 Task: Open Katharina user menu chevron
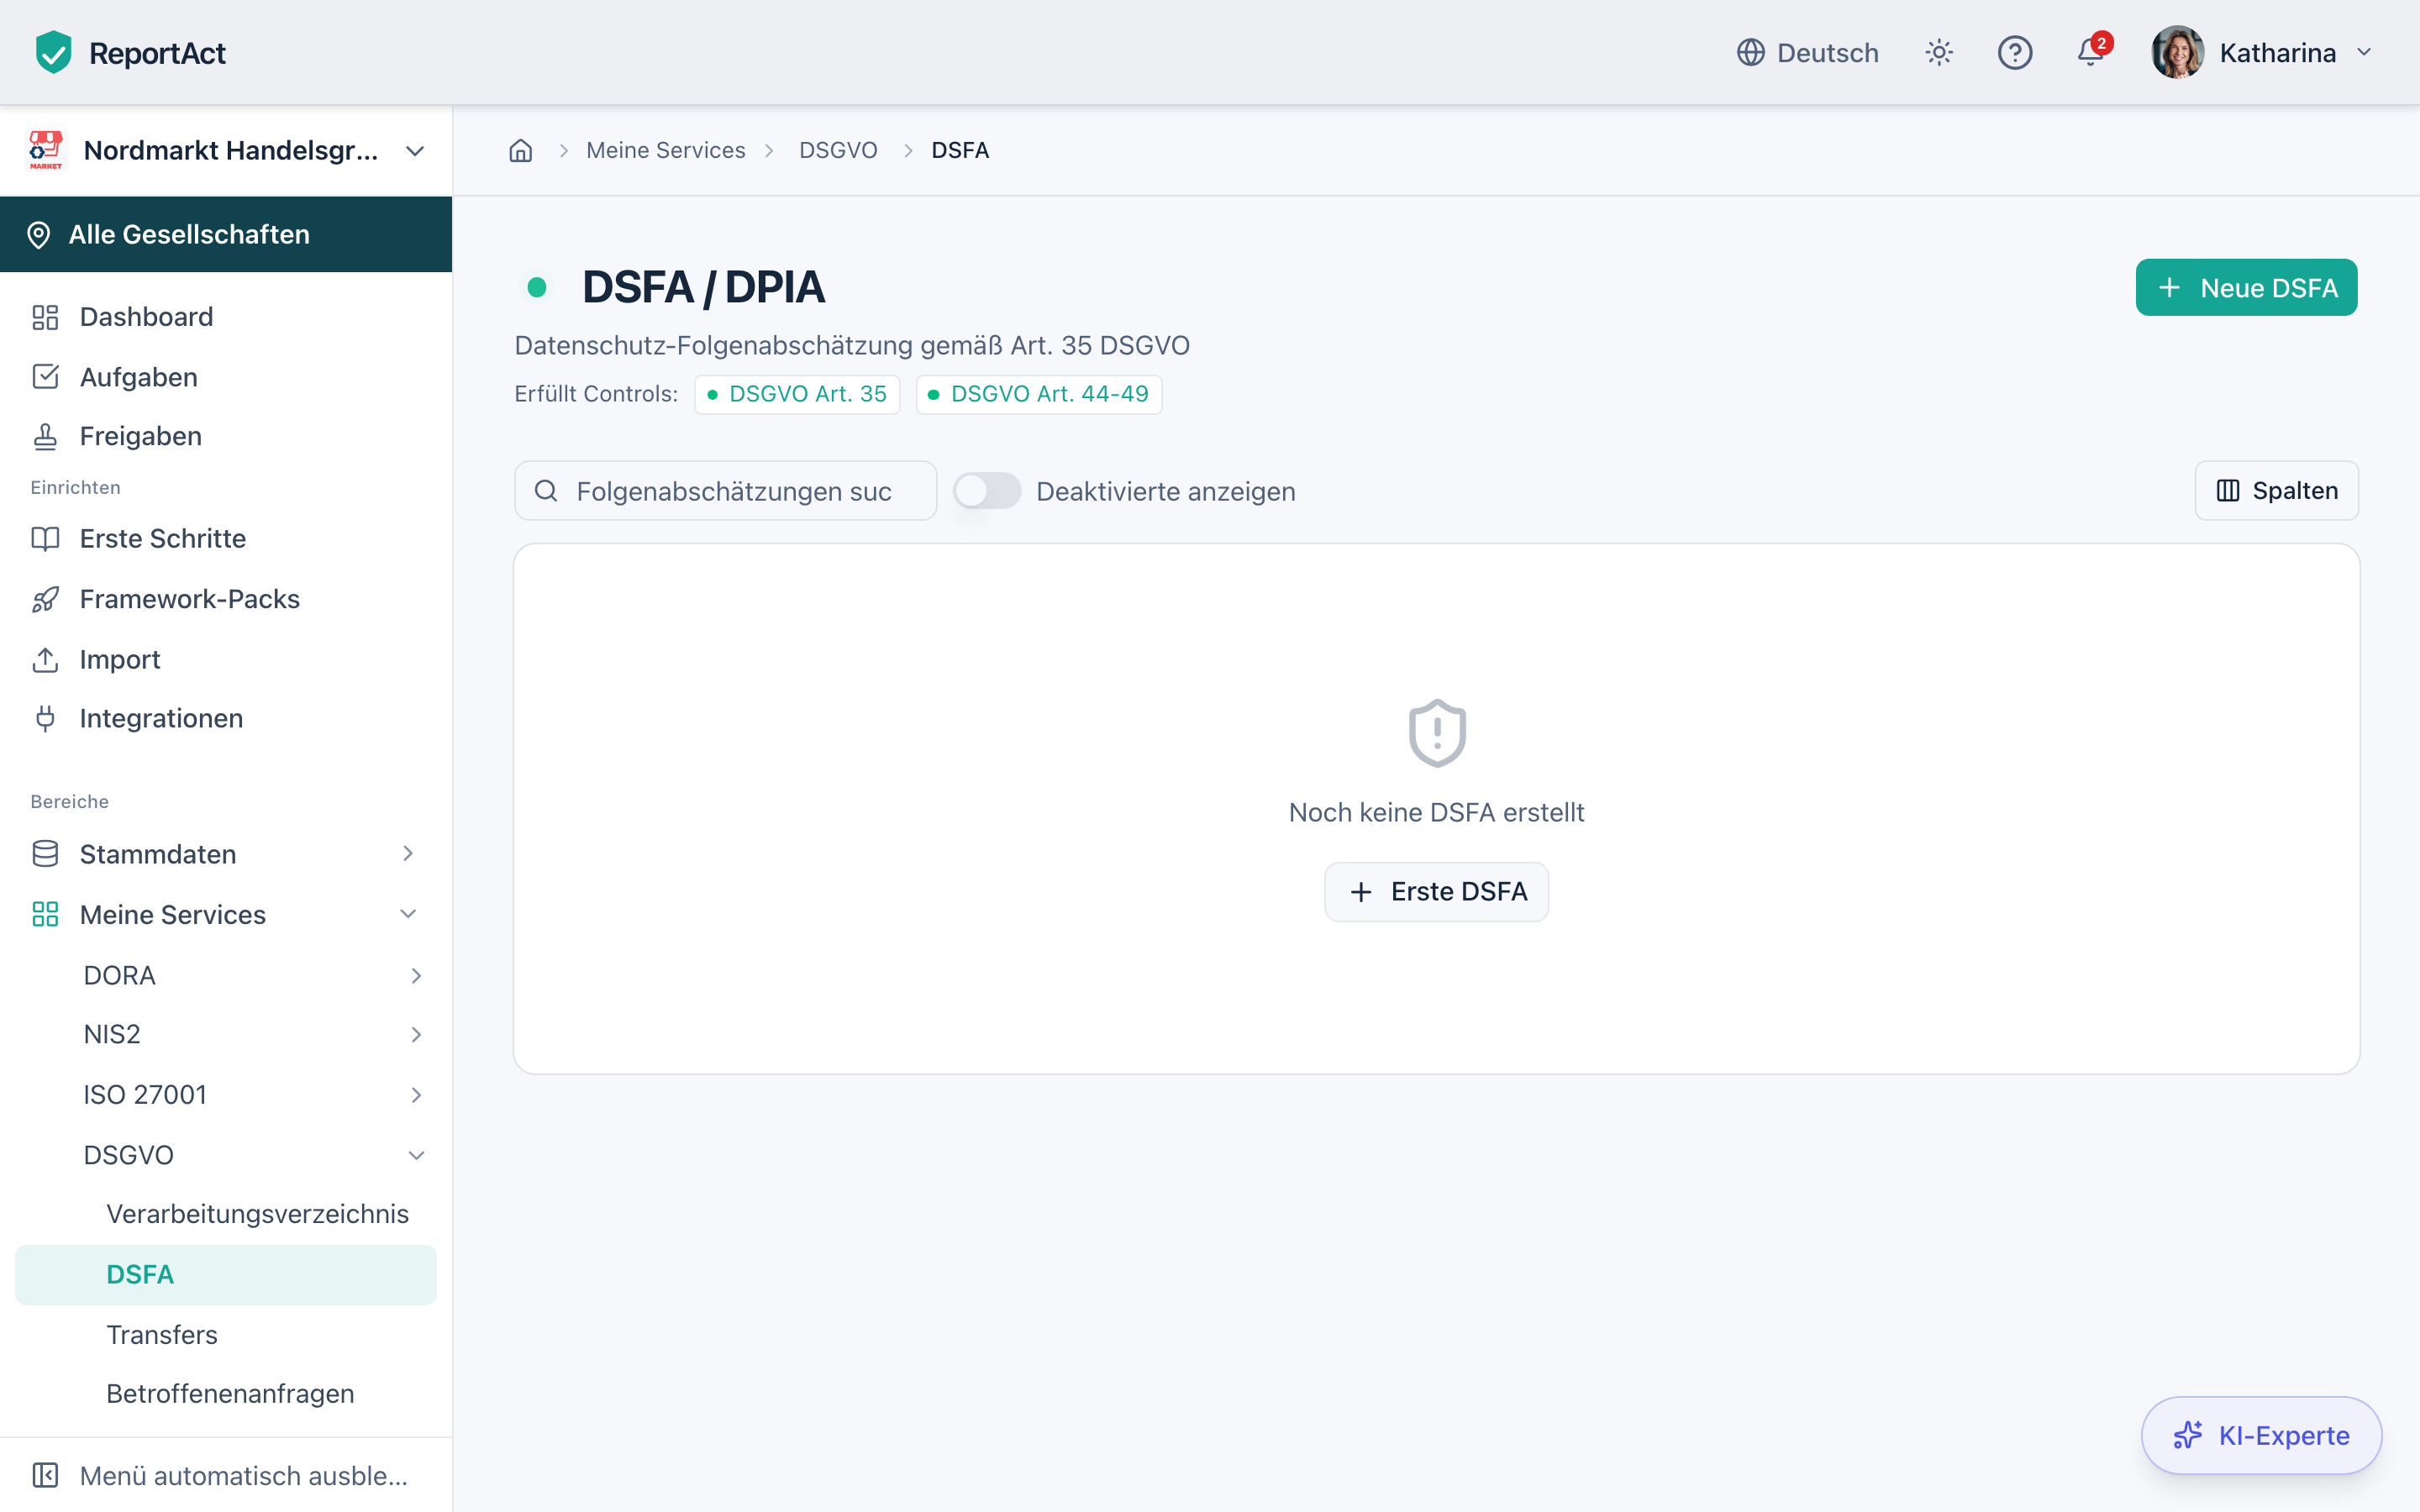click(2364, 52)
